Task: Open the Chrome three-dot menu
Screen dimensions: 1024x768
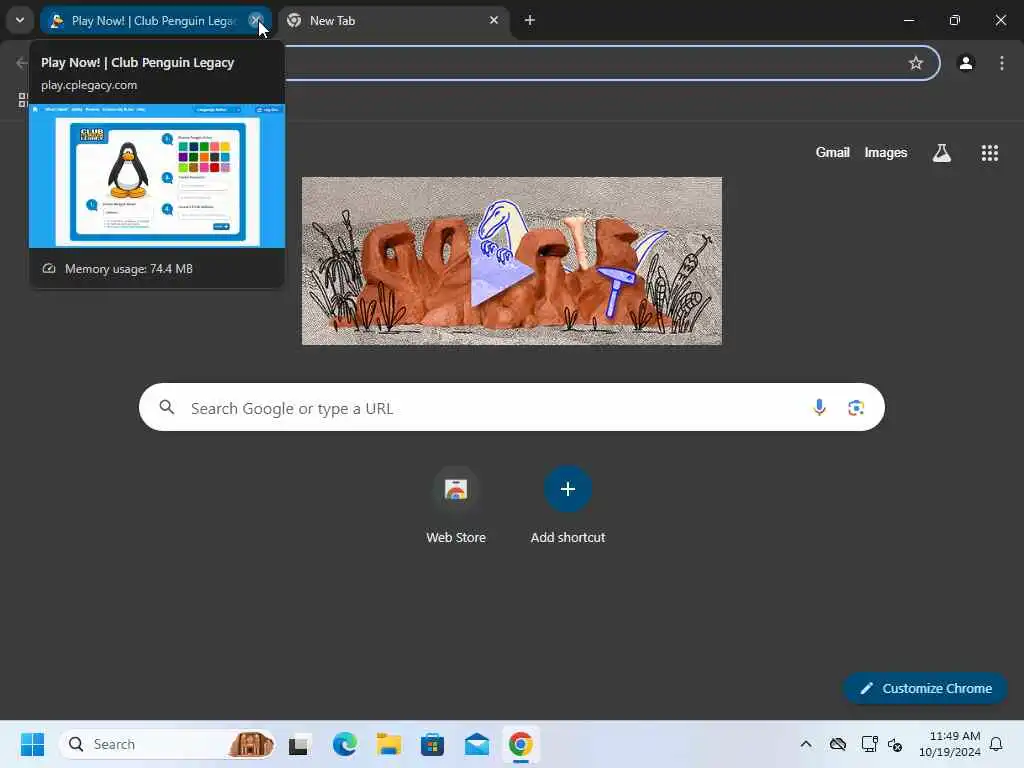Action: tap(1002, 63)
